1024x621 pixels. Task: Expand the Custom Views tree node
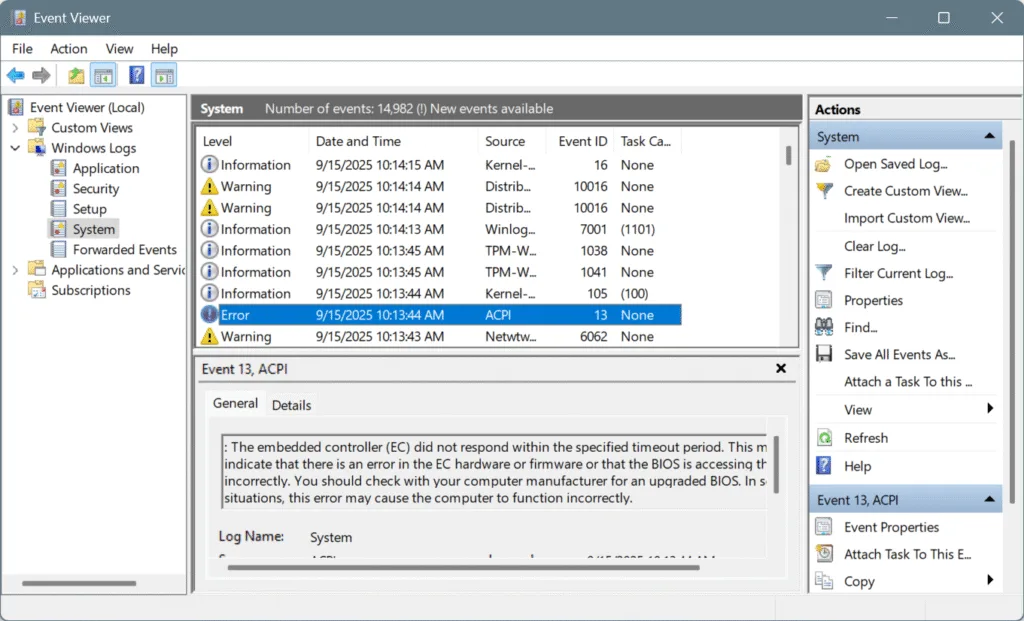[x=17, y=127]
